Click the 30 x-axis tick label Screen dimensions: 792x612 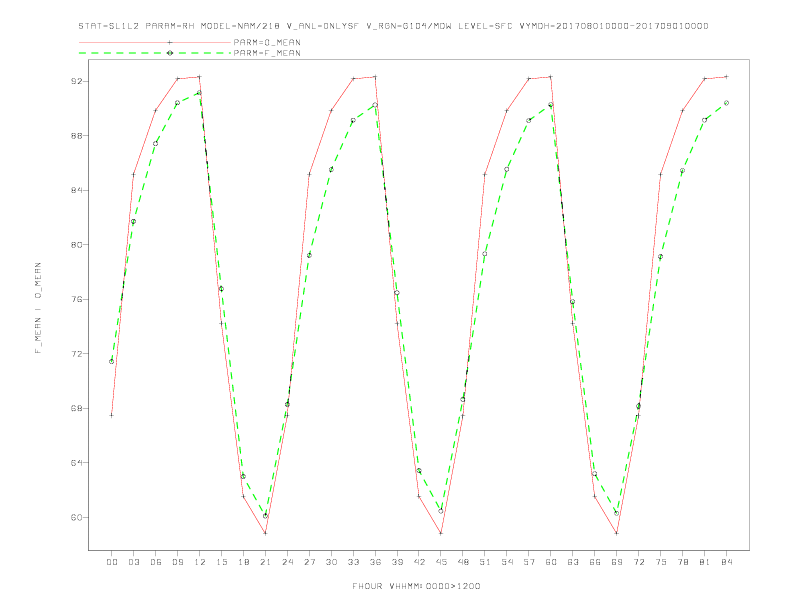[x=331, y=562]
